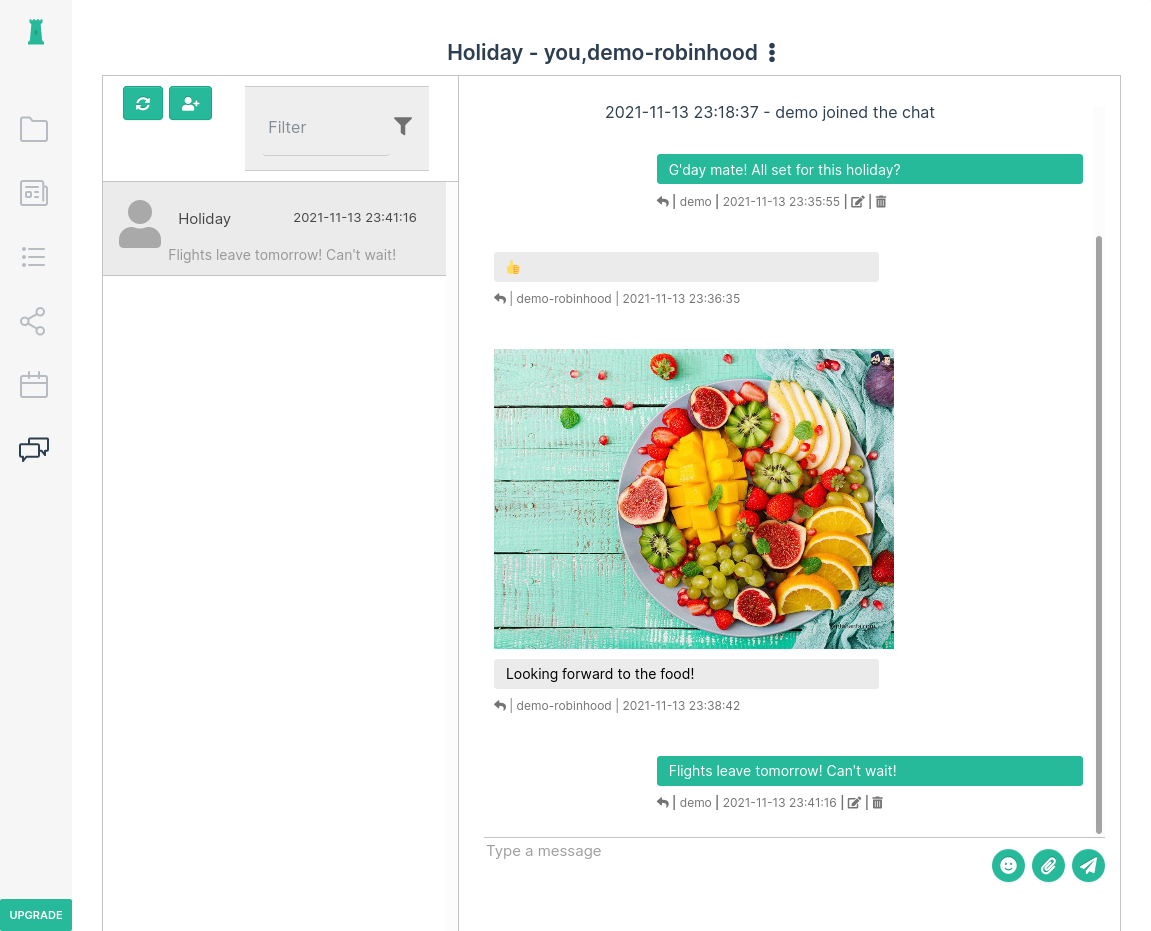Image resolution: width=1151 pixels, height=931 pixels.
Task: Open the task list sidebar icon
Action: coord(34,257)
